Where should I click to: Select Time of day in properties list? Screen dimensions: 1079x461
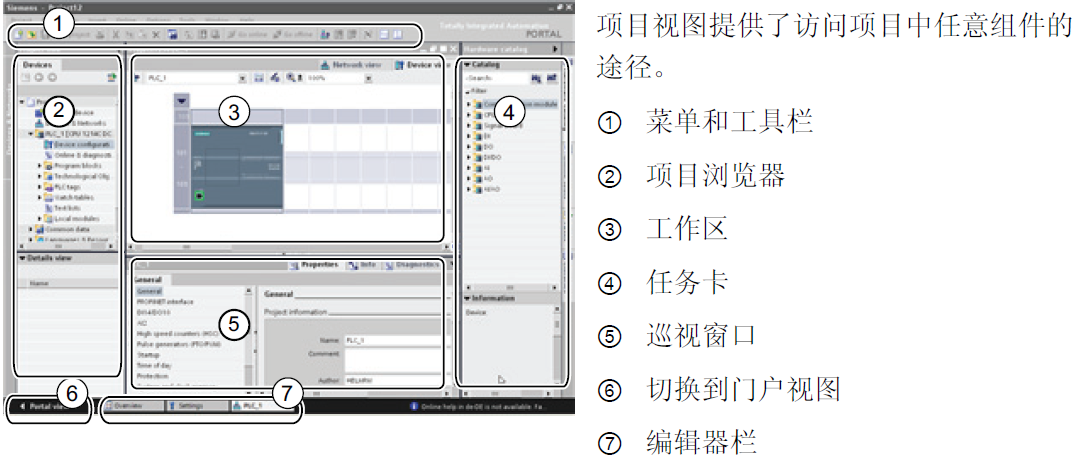click(154, 365)
